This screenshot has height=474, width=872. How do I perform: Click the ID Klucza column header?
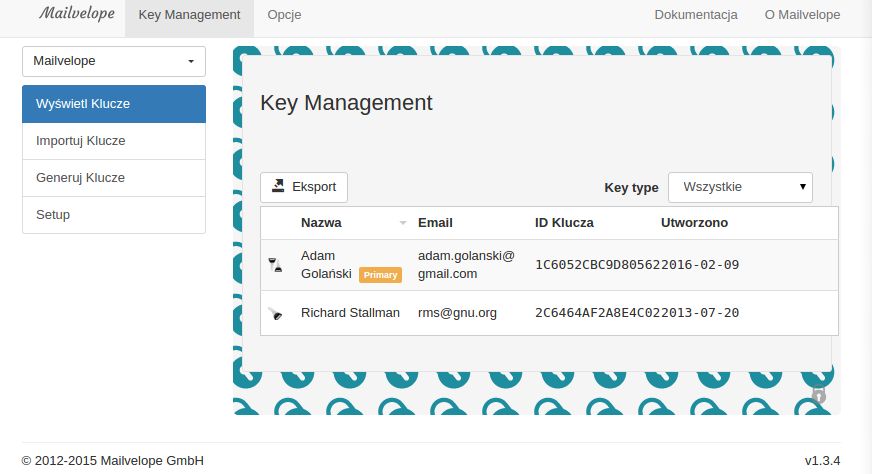(564, 223)
